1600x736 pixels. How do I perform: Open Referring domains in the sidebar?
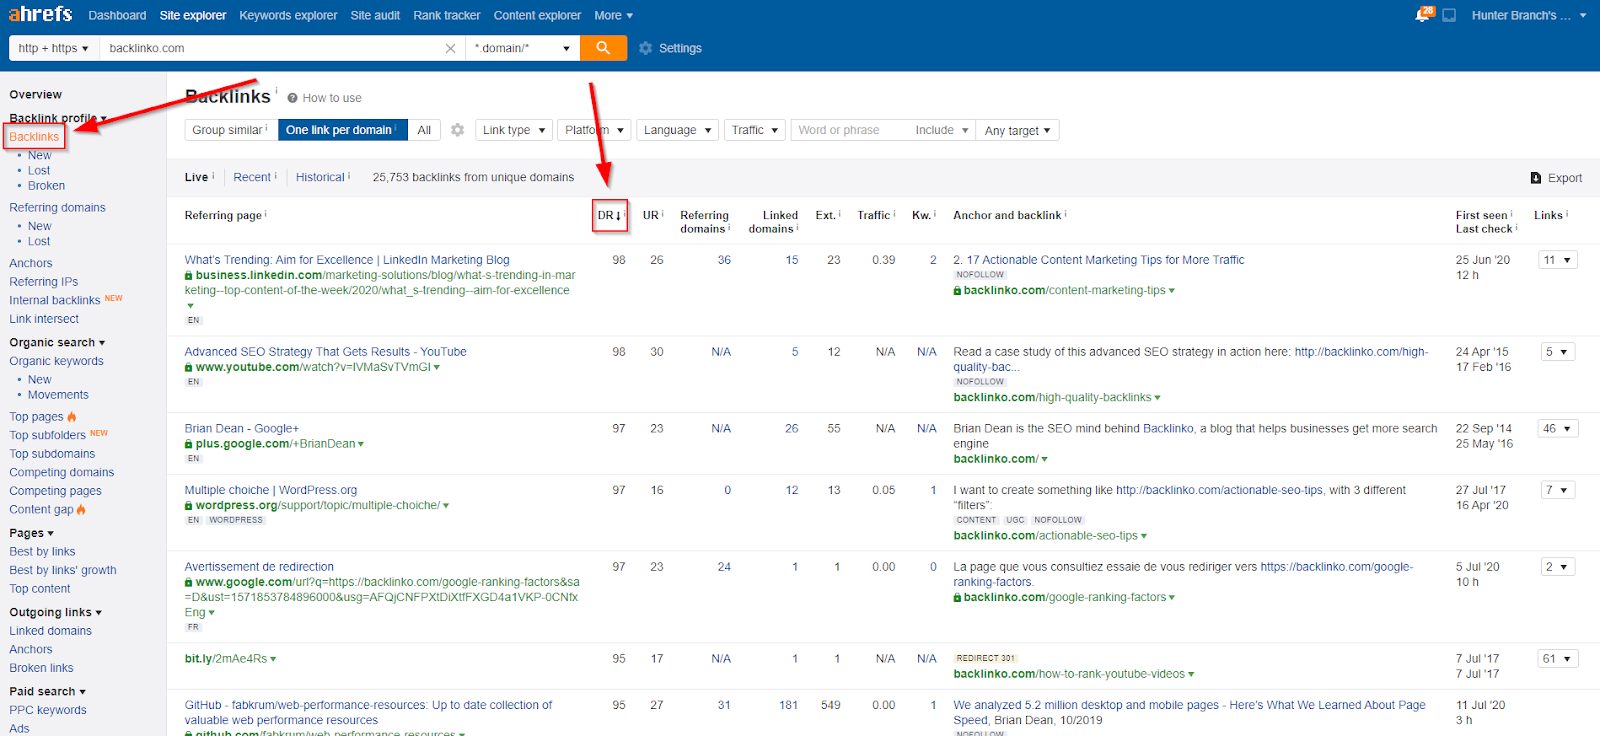tap(57, 208)
